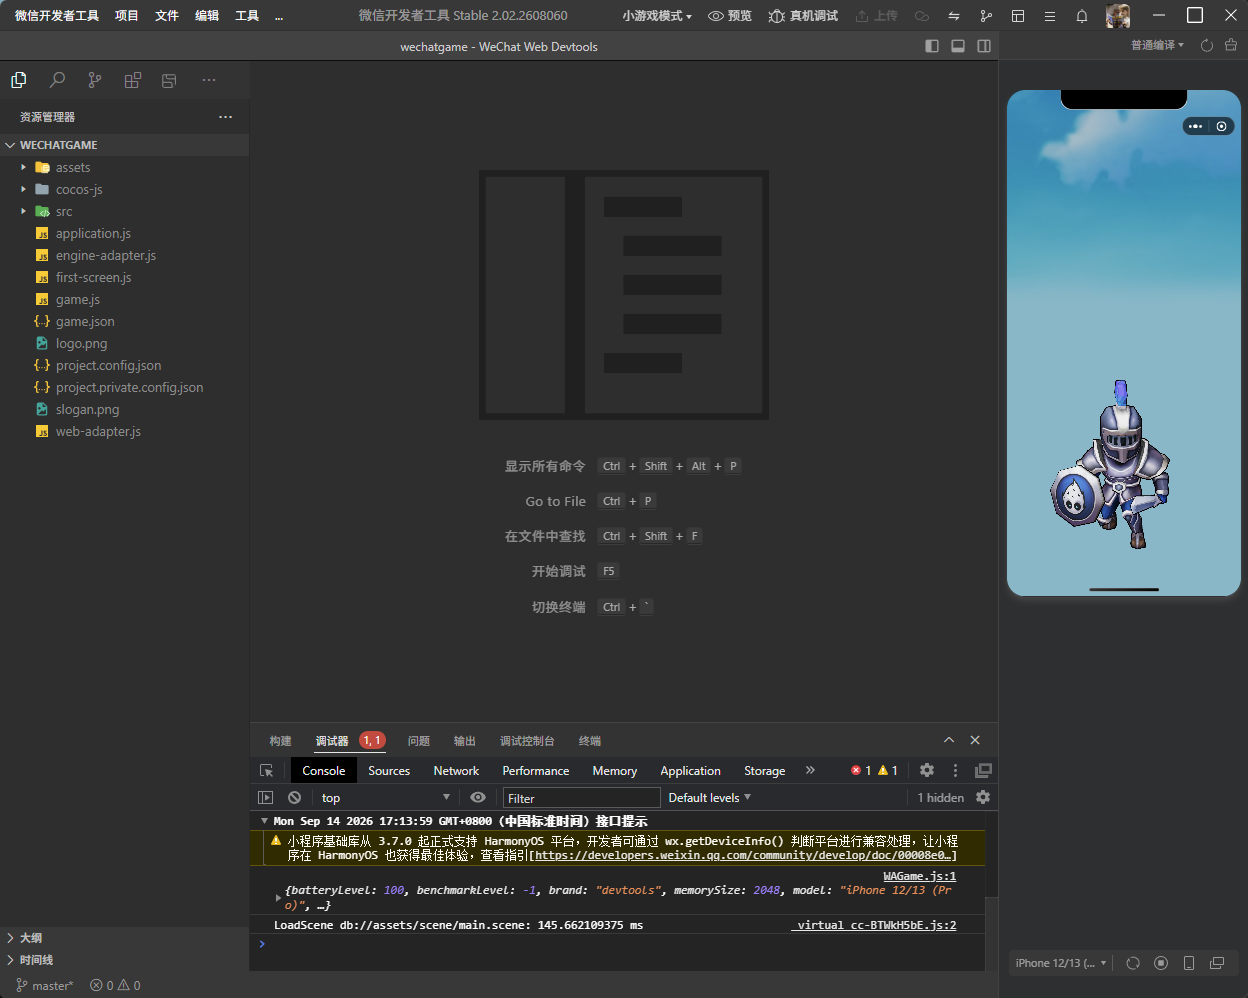Click the background switch arrows icon in the title bar
Image resolution: width=1248 pixels, height=998 pixels.
(954, 16)
